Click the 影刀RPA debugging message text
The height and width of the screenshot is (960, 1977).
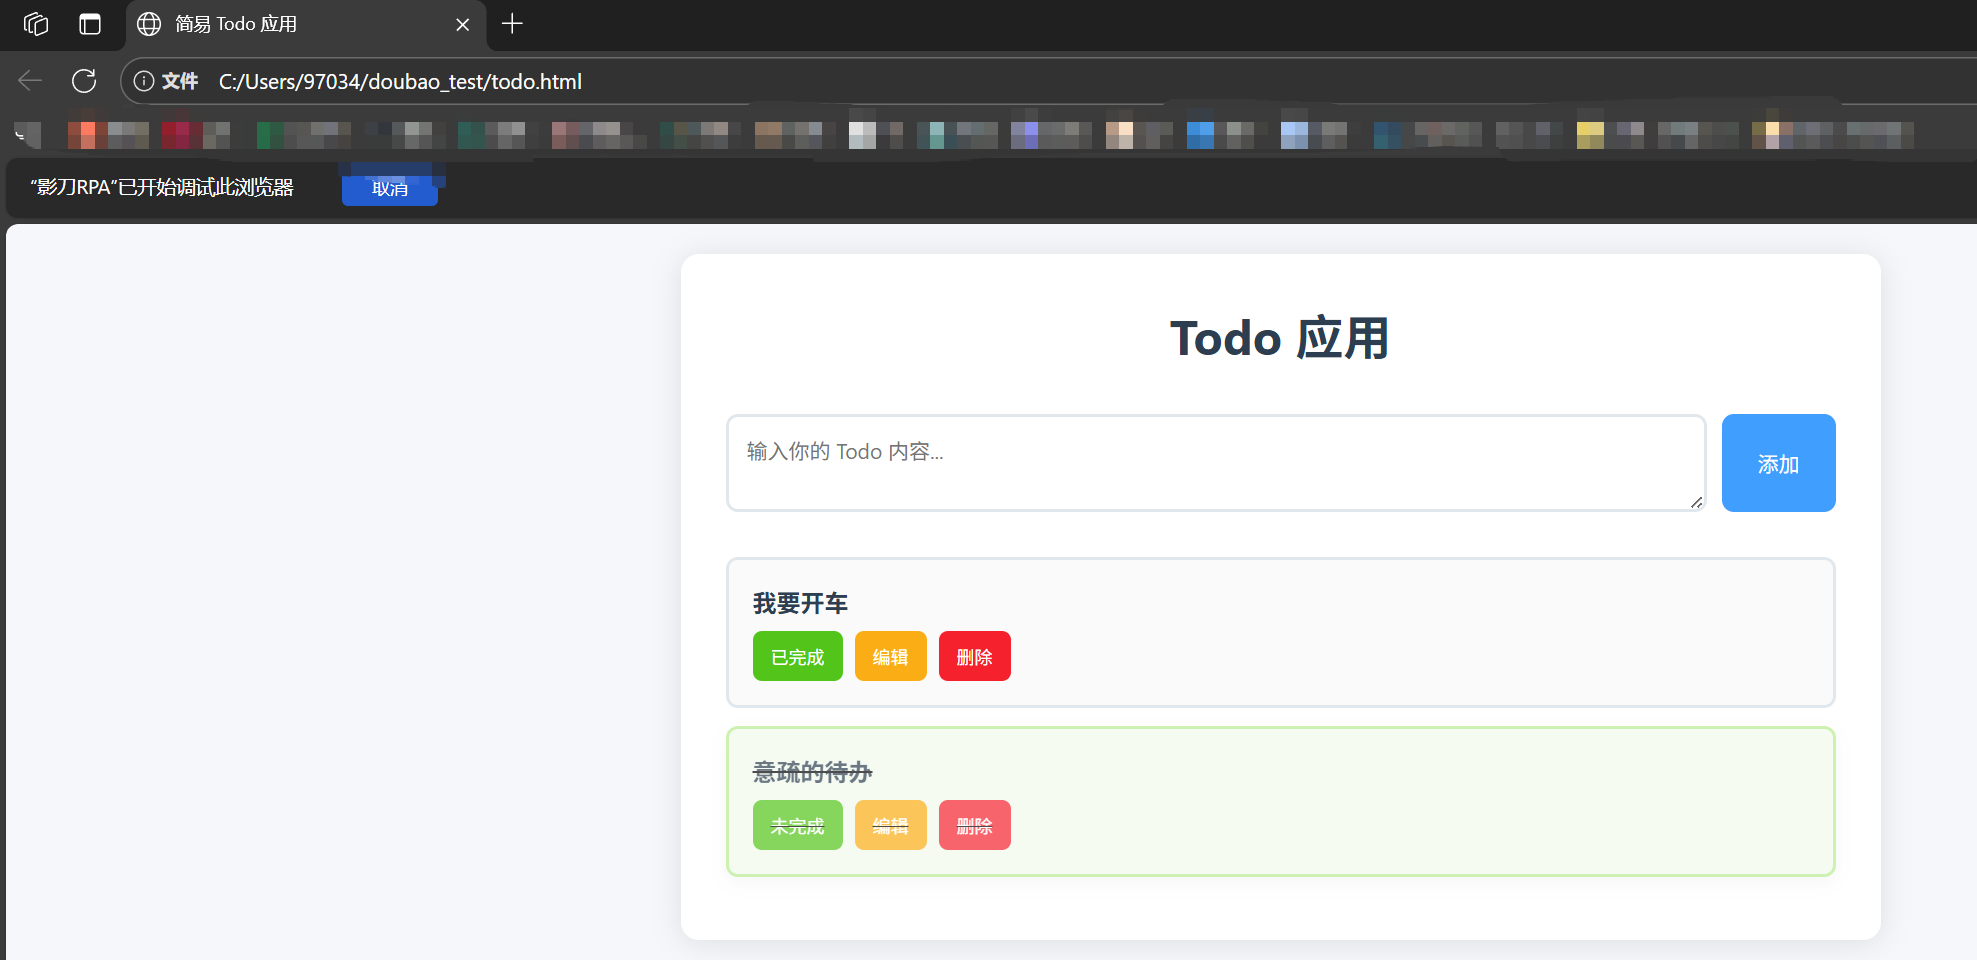pos(162,187)
